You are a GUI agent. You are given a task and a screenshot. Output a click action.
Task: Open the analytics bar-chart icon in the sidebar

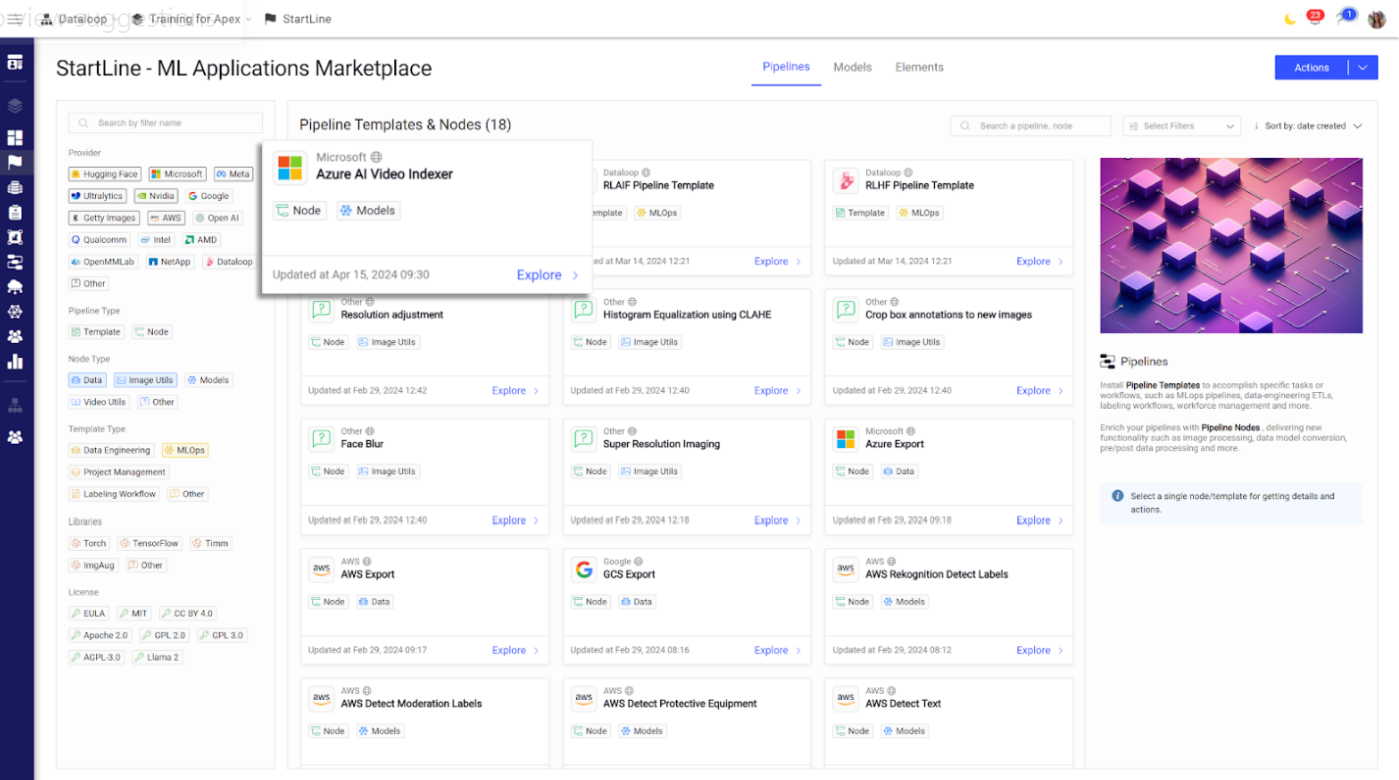(x=15, y=361)
